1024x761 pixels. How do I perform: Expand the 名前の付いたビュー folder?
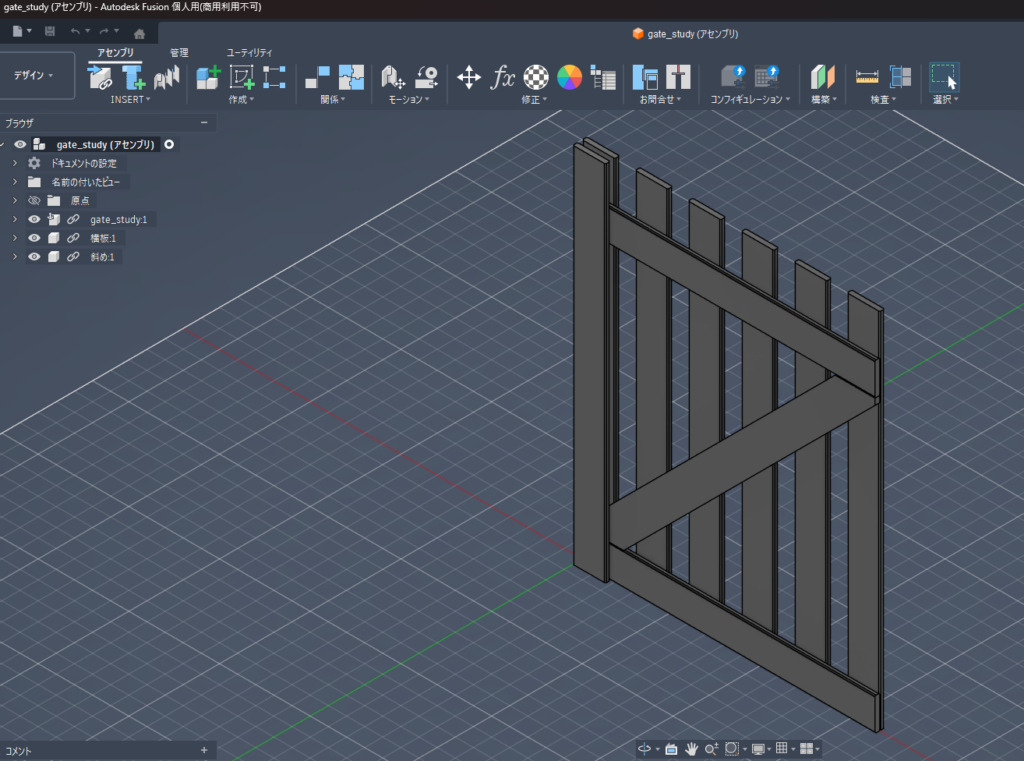coord(15,182)
